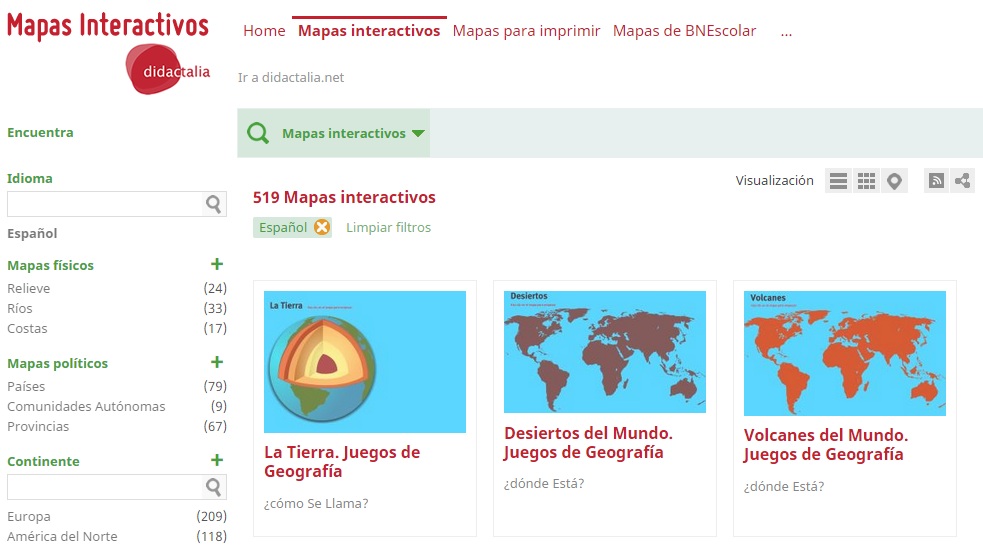Follow the Ir a didactalia.net link
The width and height of the screenshot is (983, 546).
click(x=291, y=78)
